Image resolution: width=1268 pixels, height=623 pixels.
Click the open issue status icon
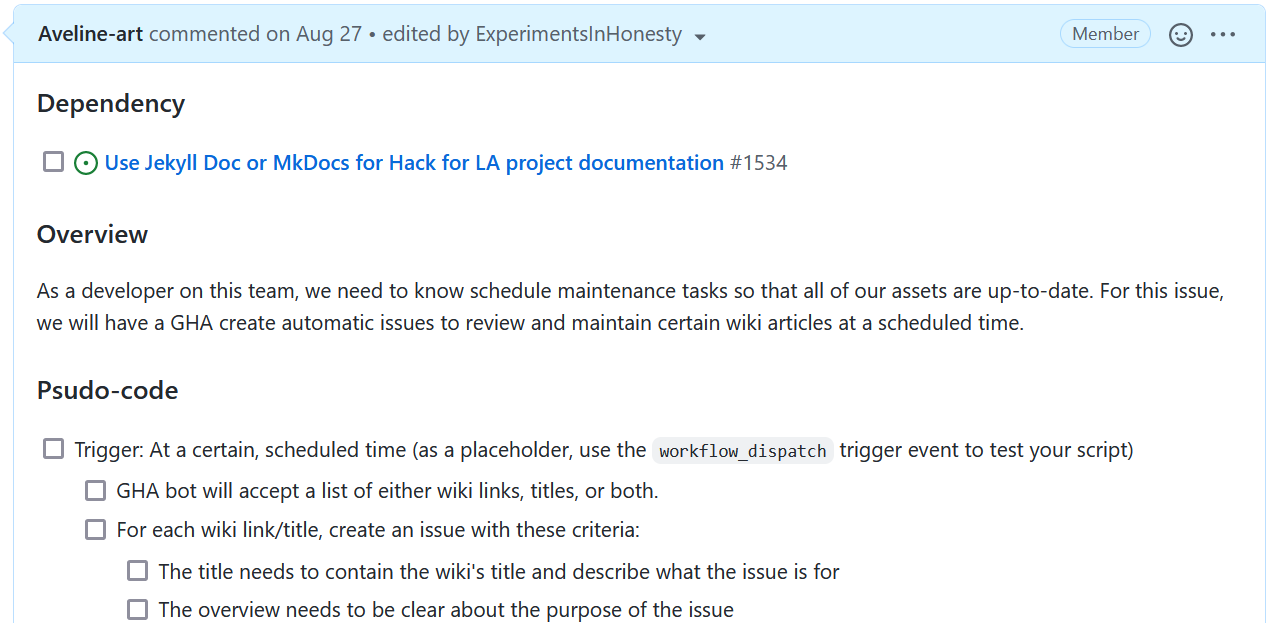pyautogui.click(x=86, y=163)
